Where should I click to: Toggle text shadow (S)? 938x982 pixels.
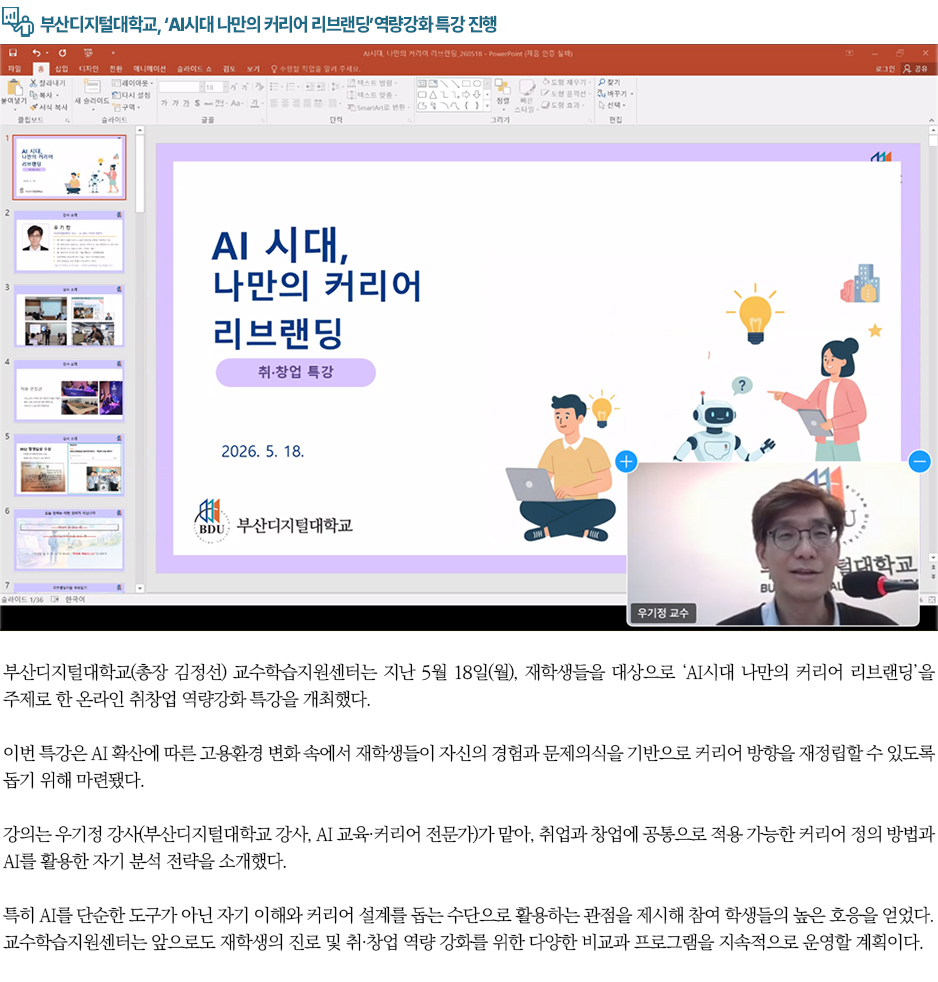pos(197,103)
